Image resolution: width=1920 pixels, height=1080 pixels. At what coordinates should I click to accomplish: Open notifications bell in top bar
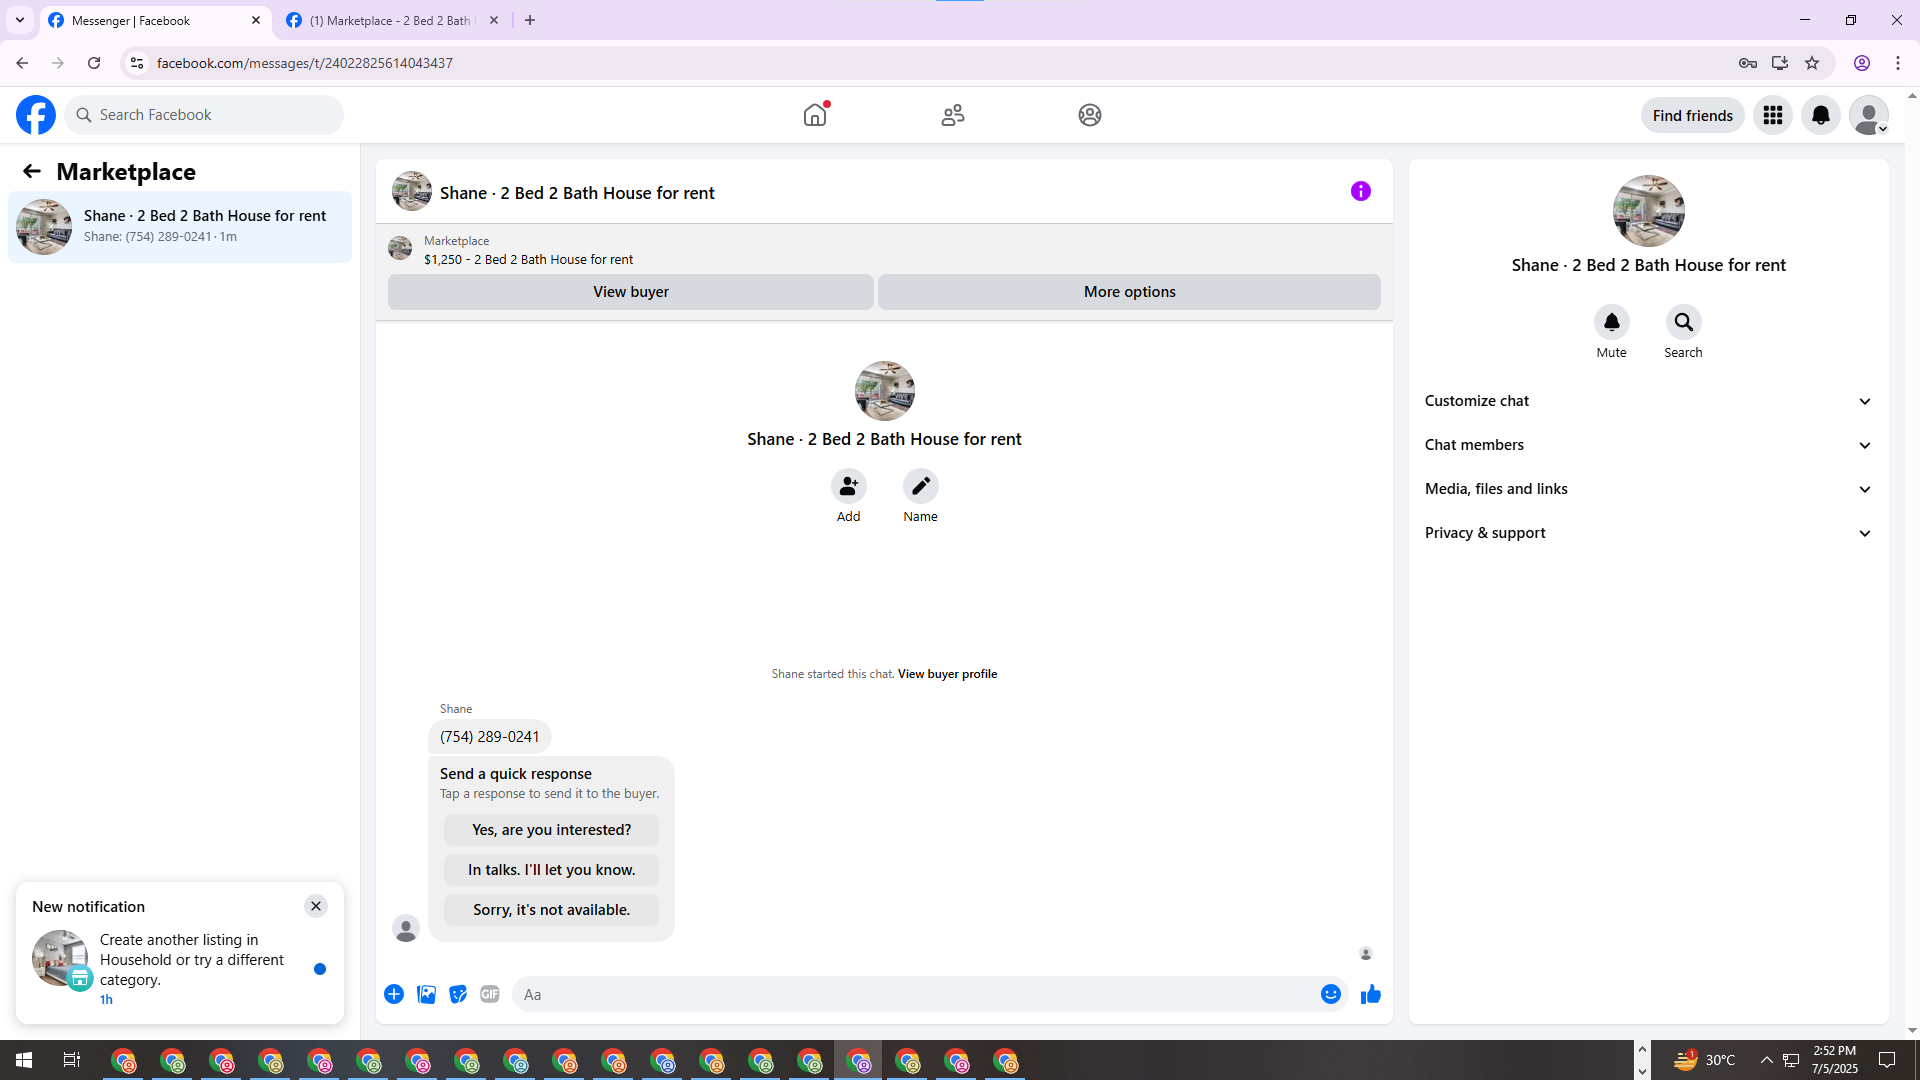tap(1820, 115)
